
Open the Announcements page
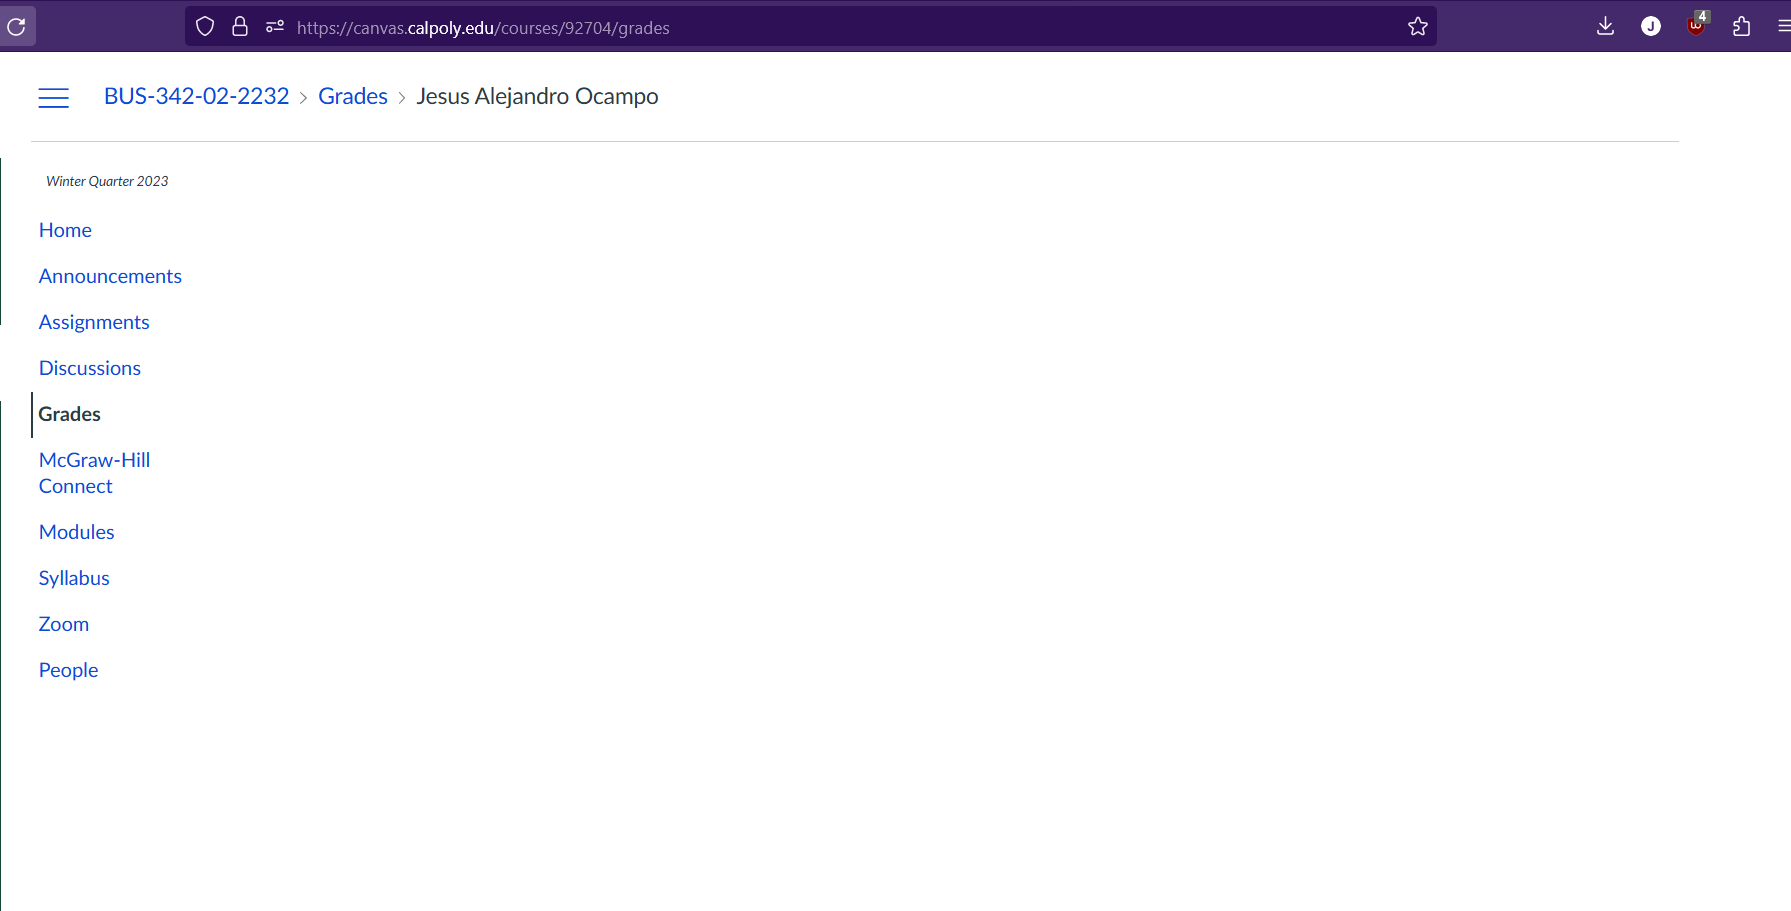110,276
